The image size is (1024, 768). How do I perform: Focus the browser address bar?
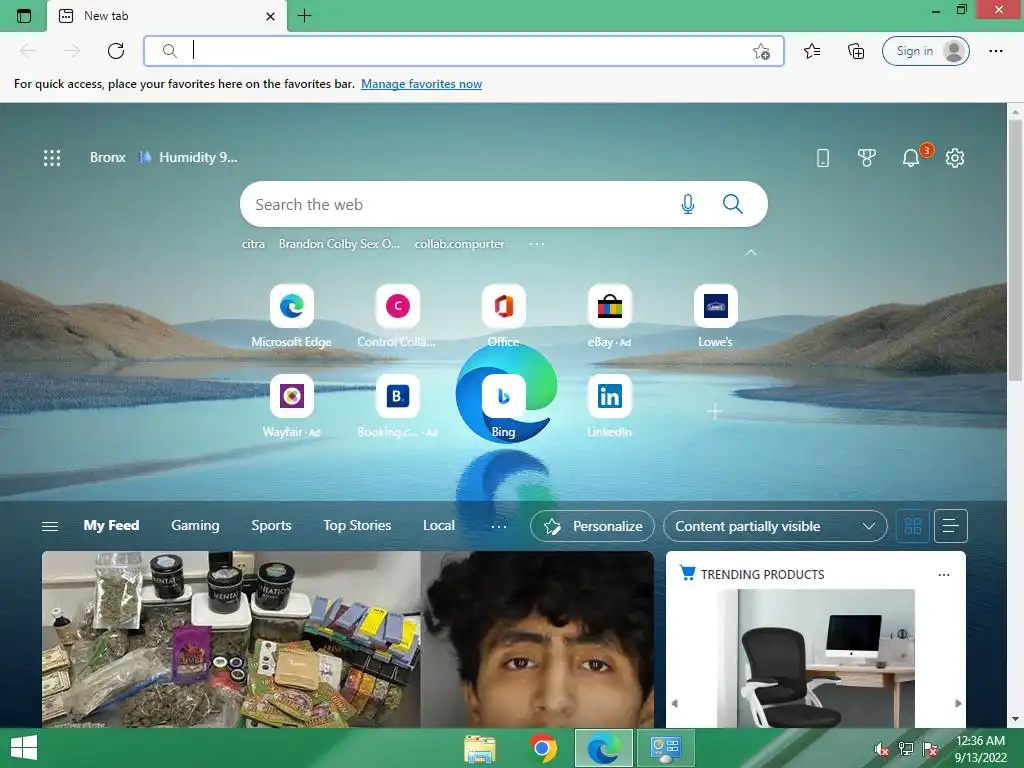464,51
